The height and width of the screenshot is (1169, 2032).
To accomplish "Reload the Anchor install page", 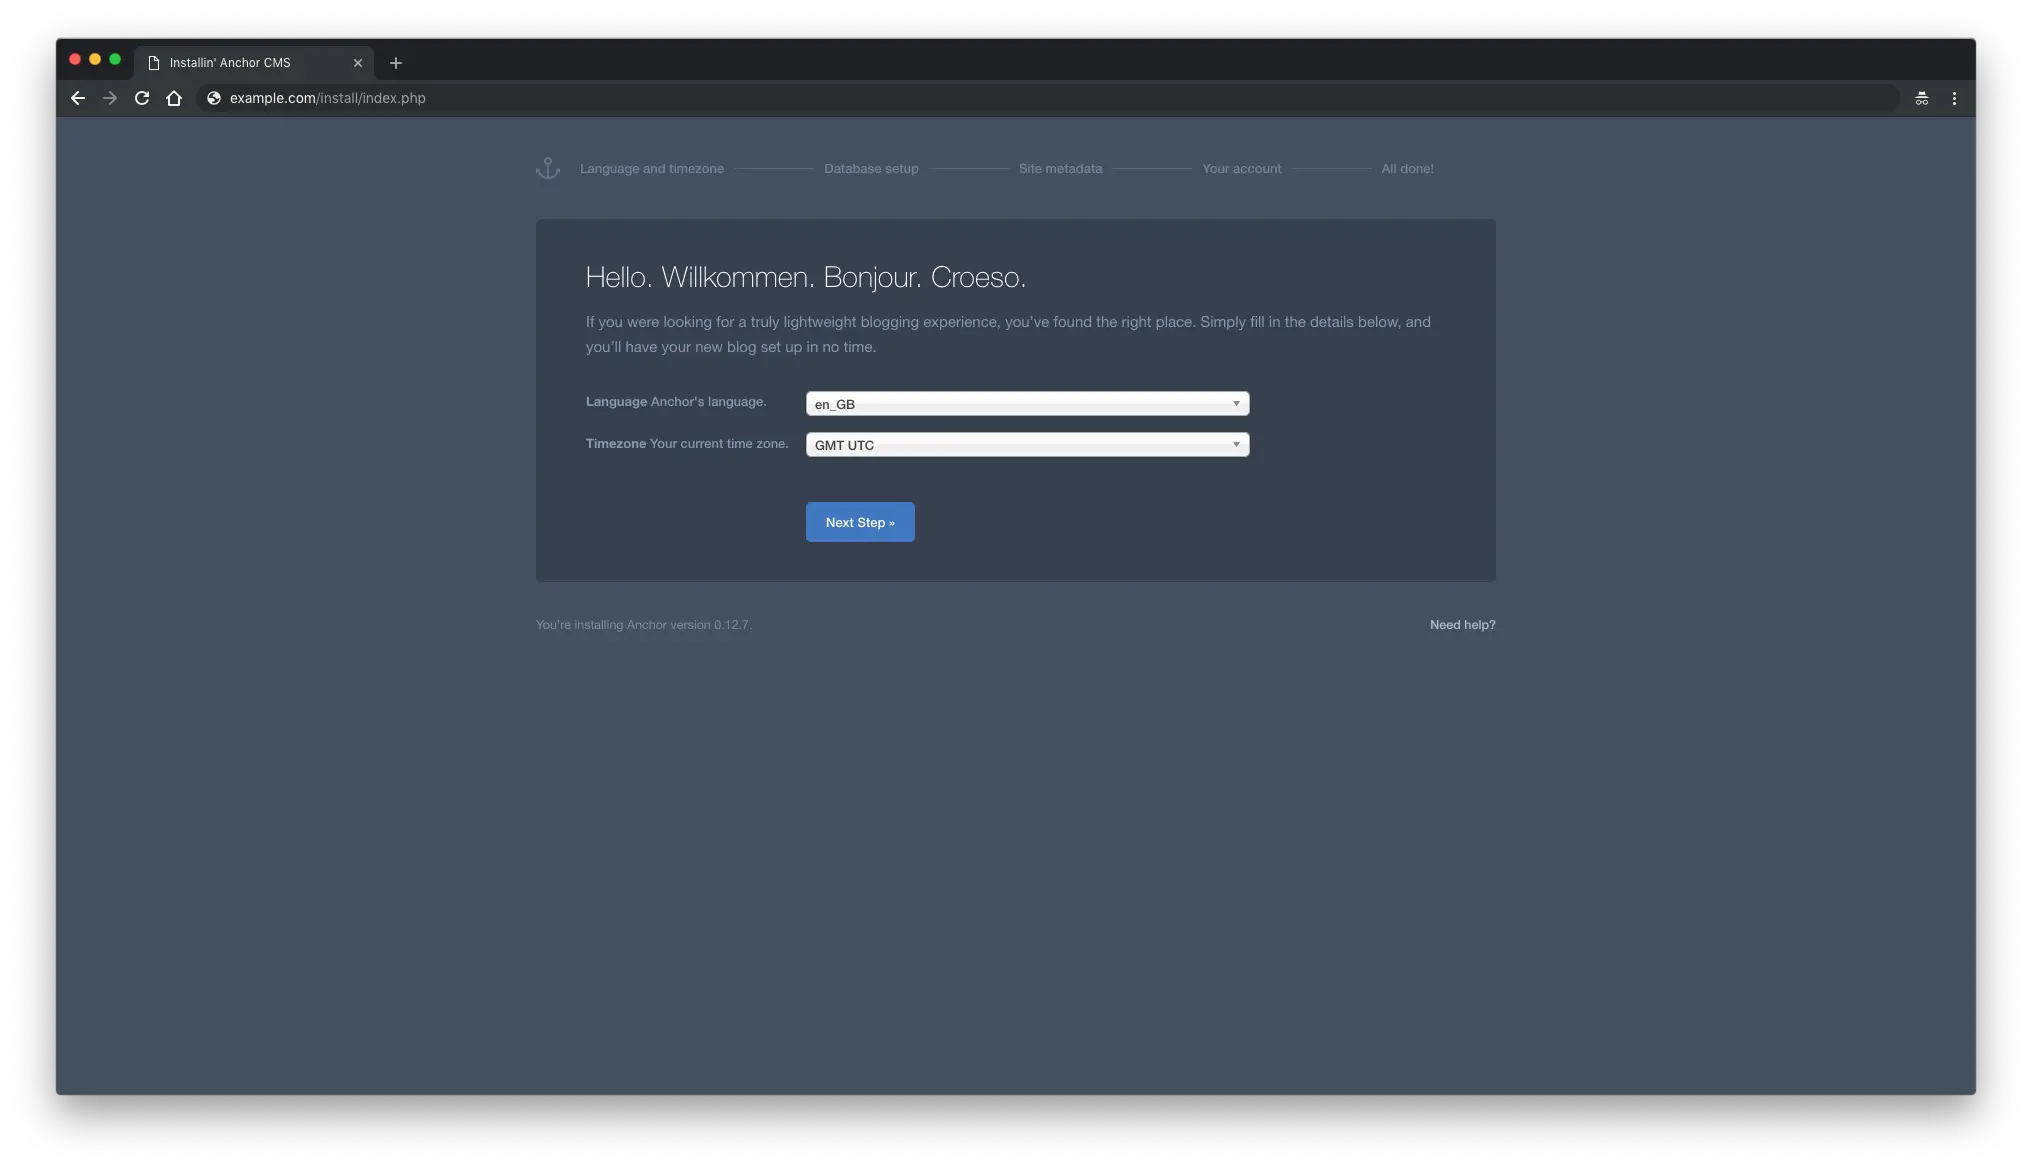I will coord(142,98).
